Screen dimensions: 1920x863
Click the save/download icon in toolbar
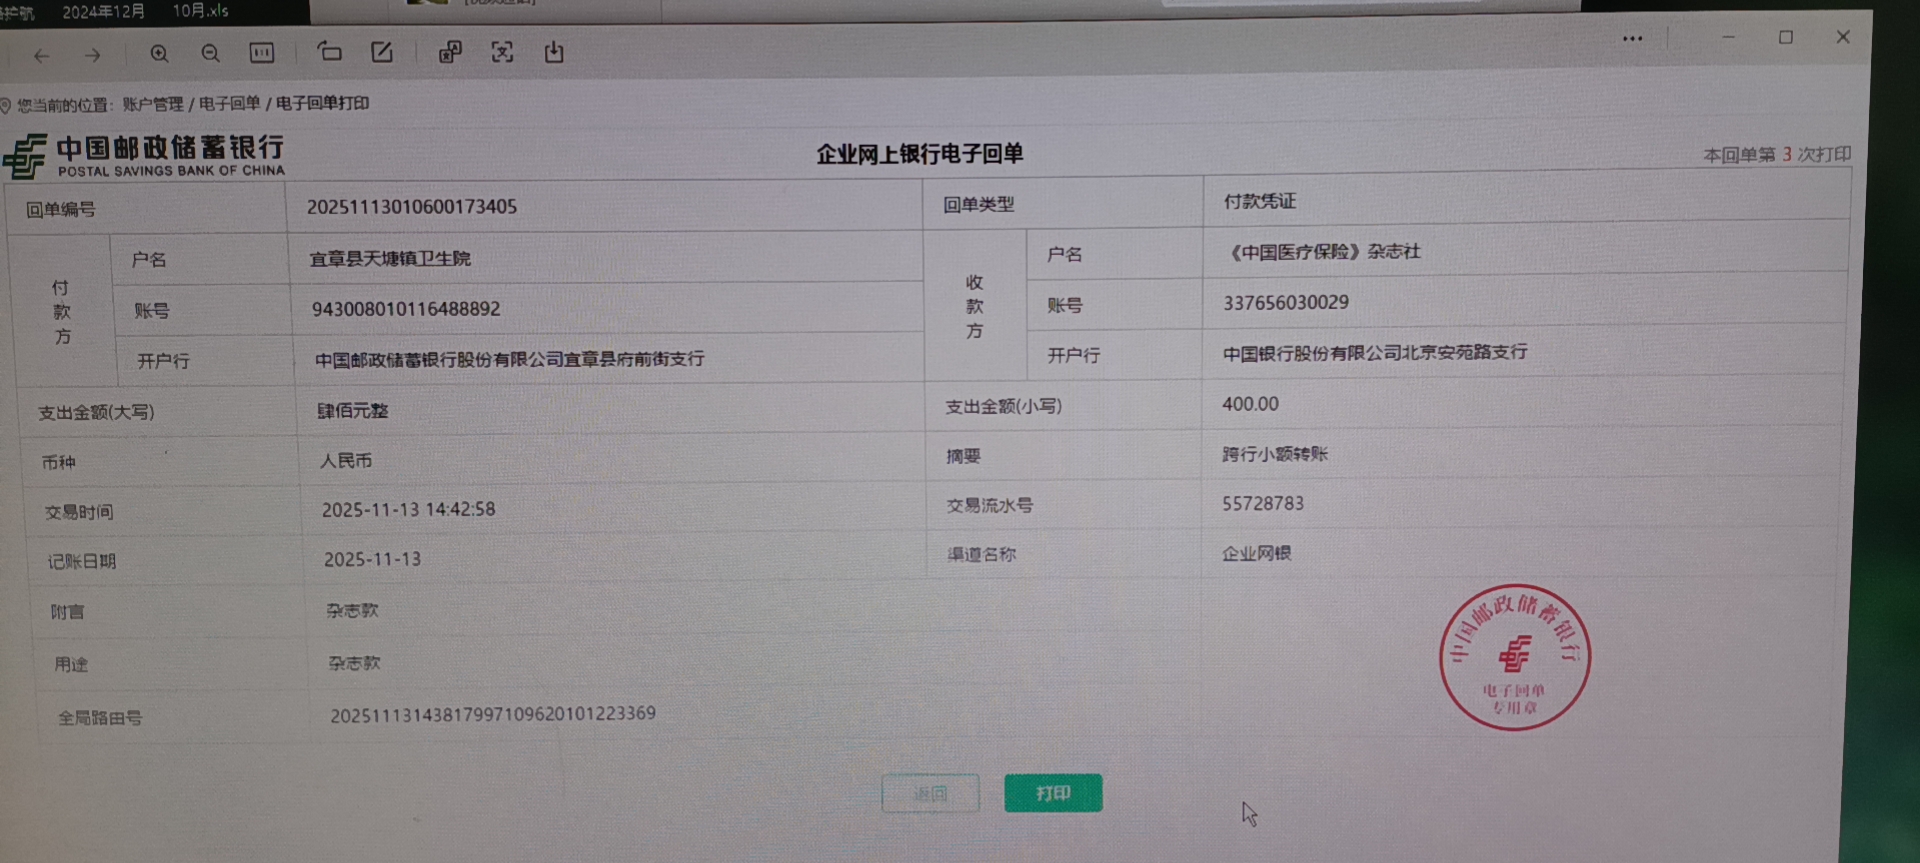coord(554,52)
